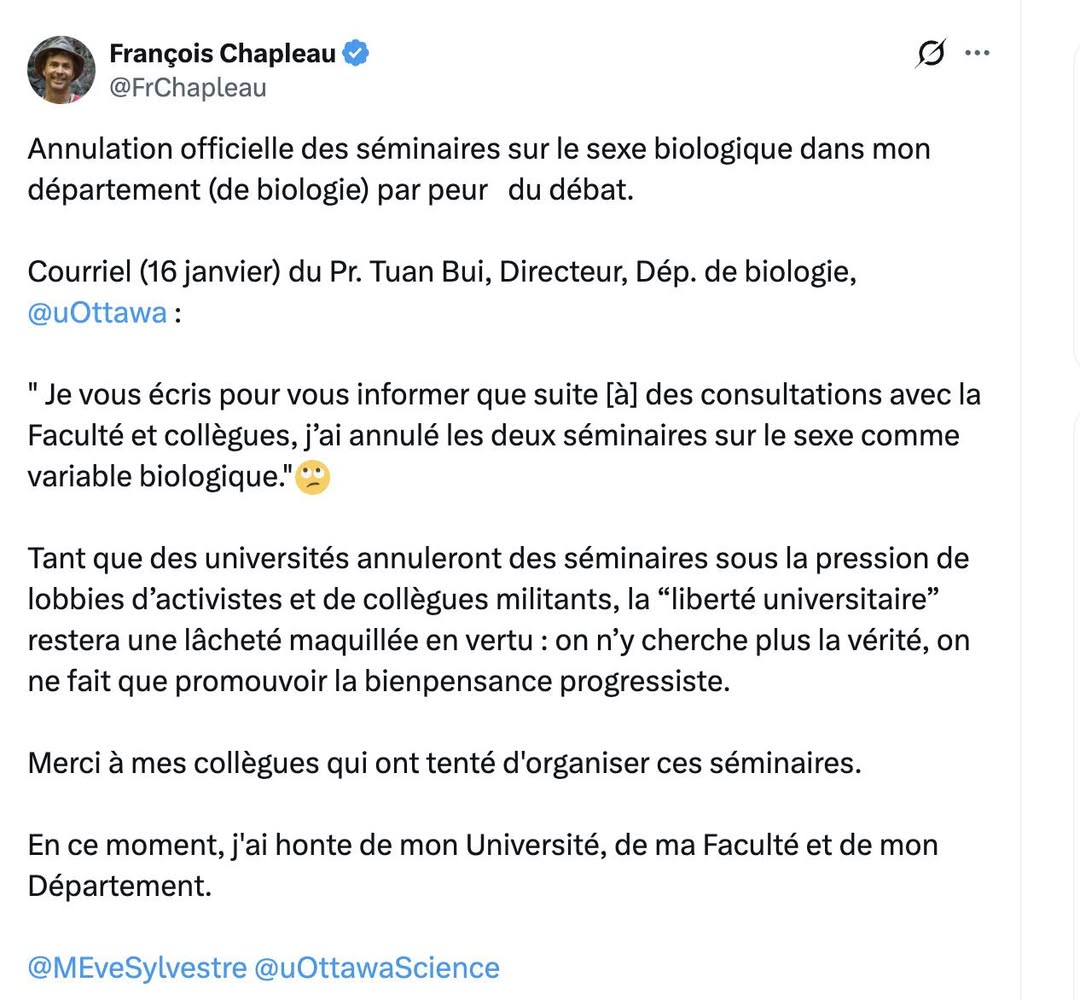
Task: Click the blue verified badge
Action: 356,53
